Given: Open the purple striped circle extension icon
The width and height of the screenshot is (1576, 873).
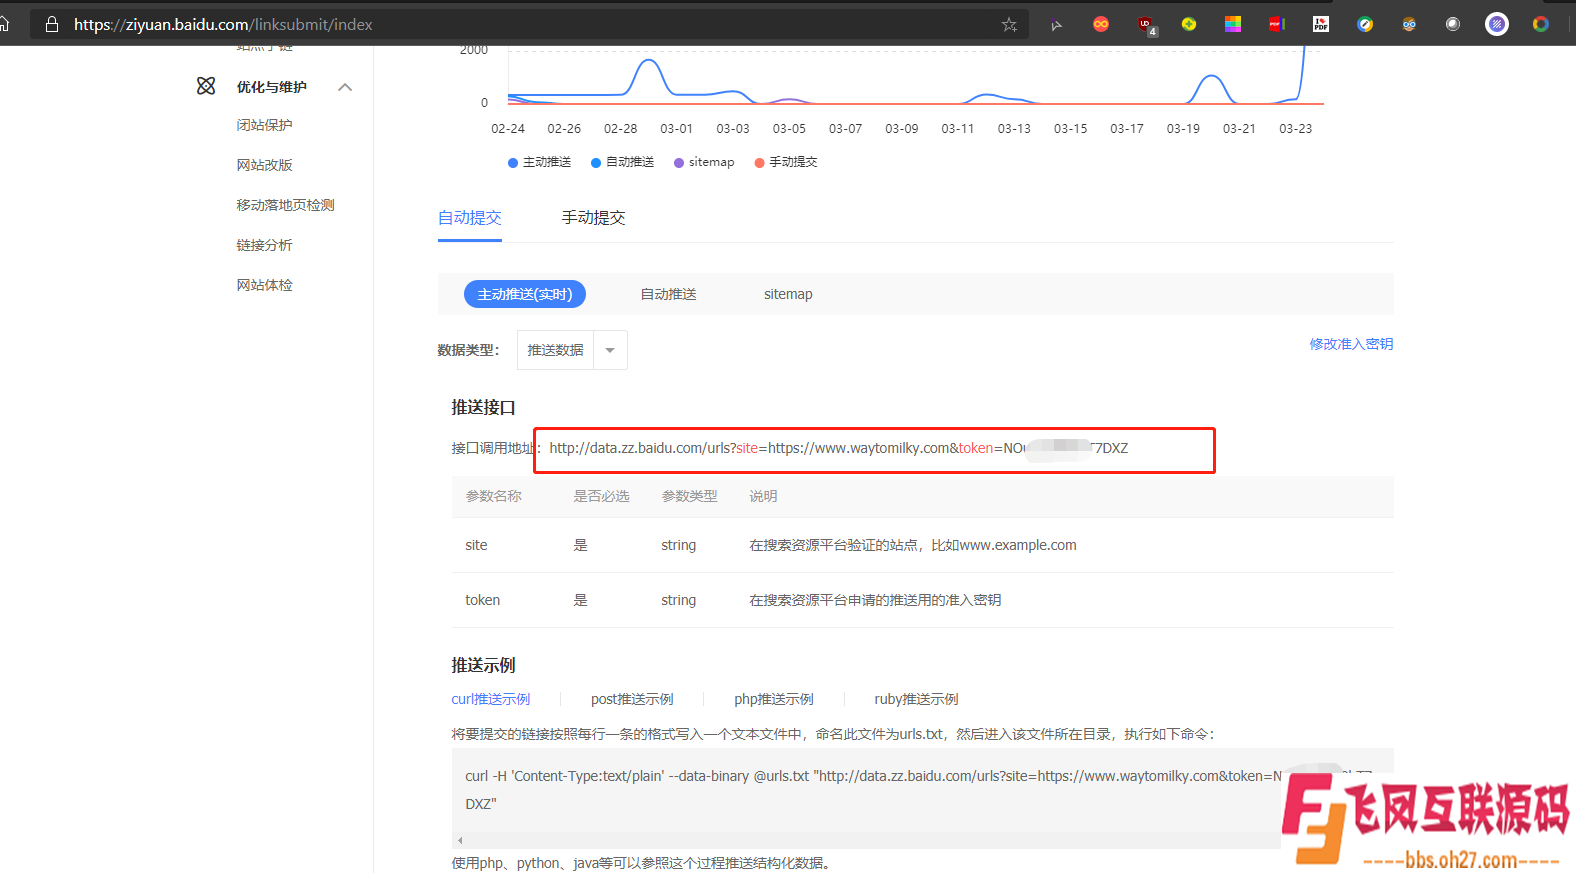Looking at the screenshot, I should [x=1497, y=24].
